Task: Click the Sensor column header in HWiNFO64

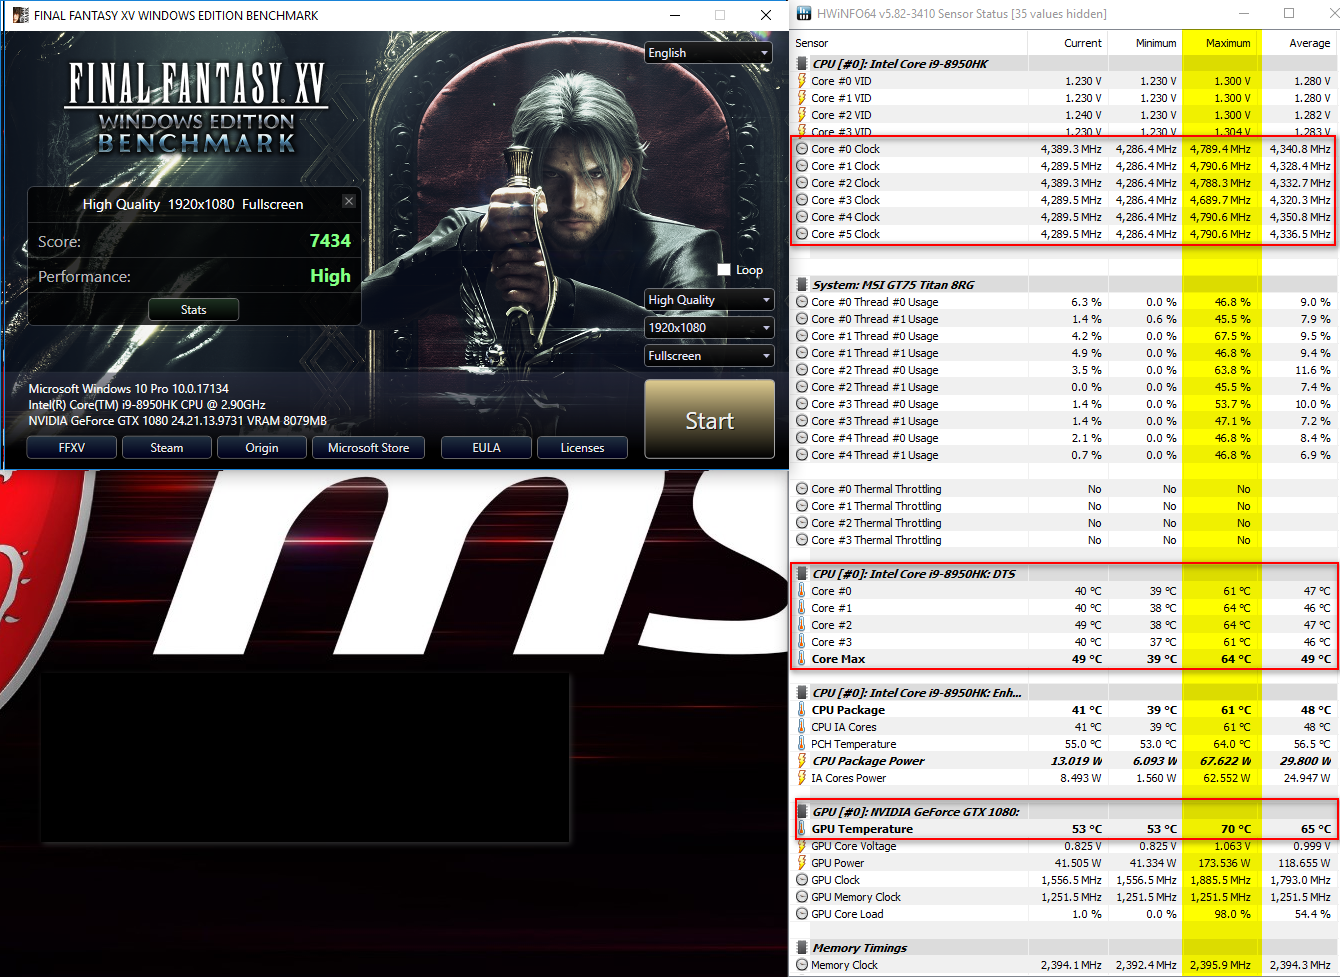Action: point(909,43)
